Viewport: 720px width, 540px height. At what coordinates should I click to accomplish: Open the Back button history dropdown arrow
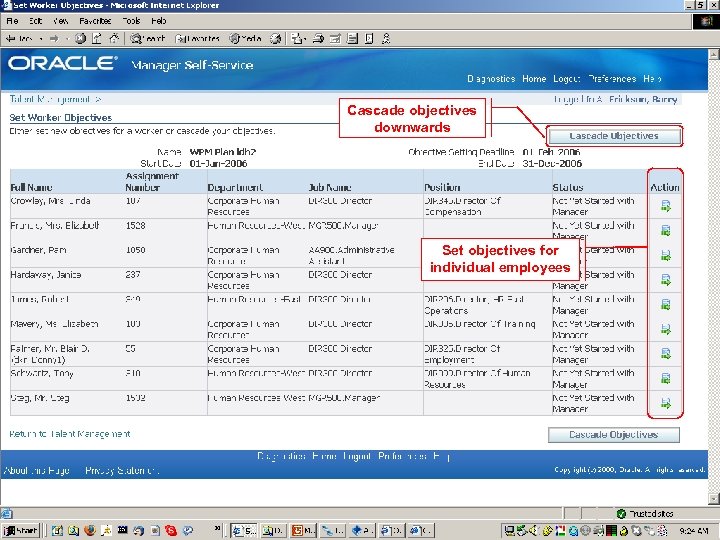(41, 39)
